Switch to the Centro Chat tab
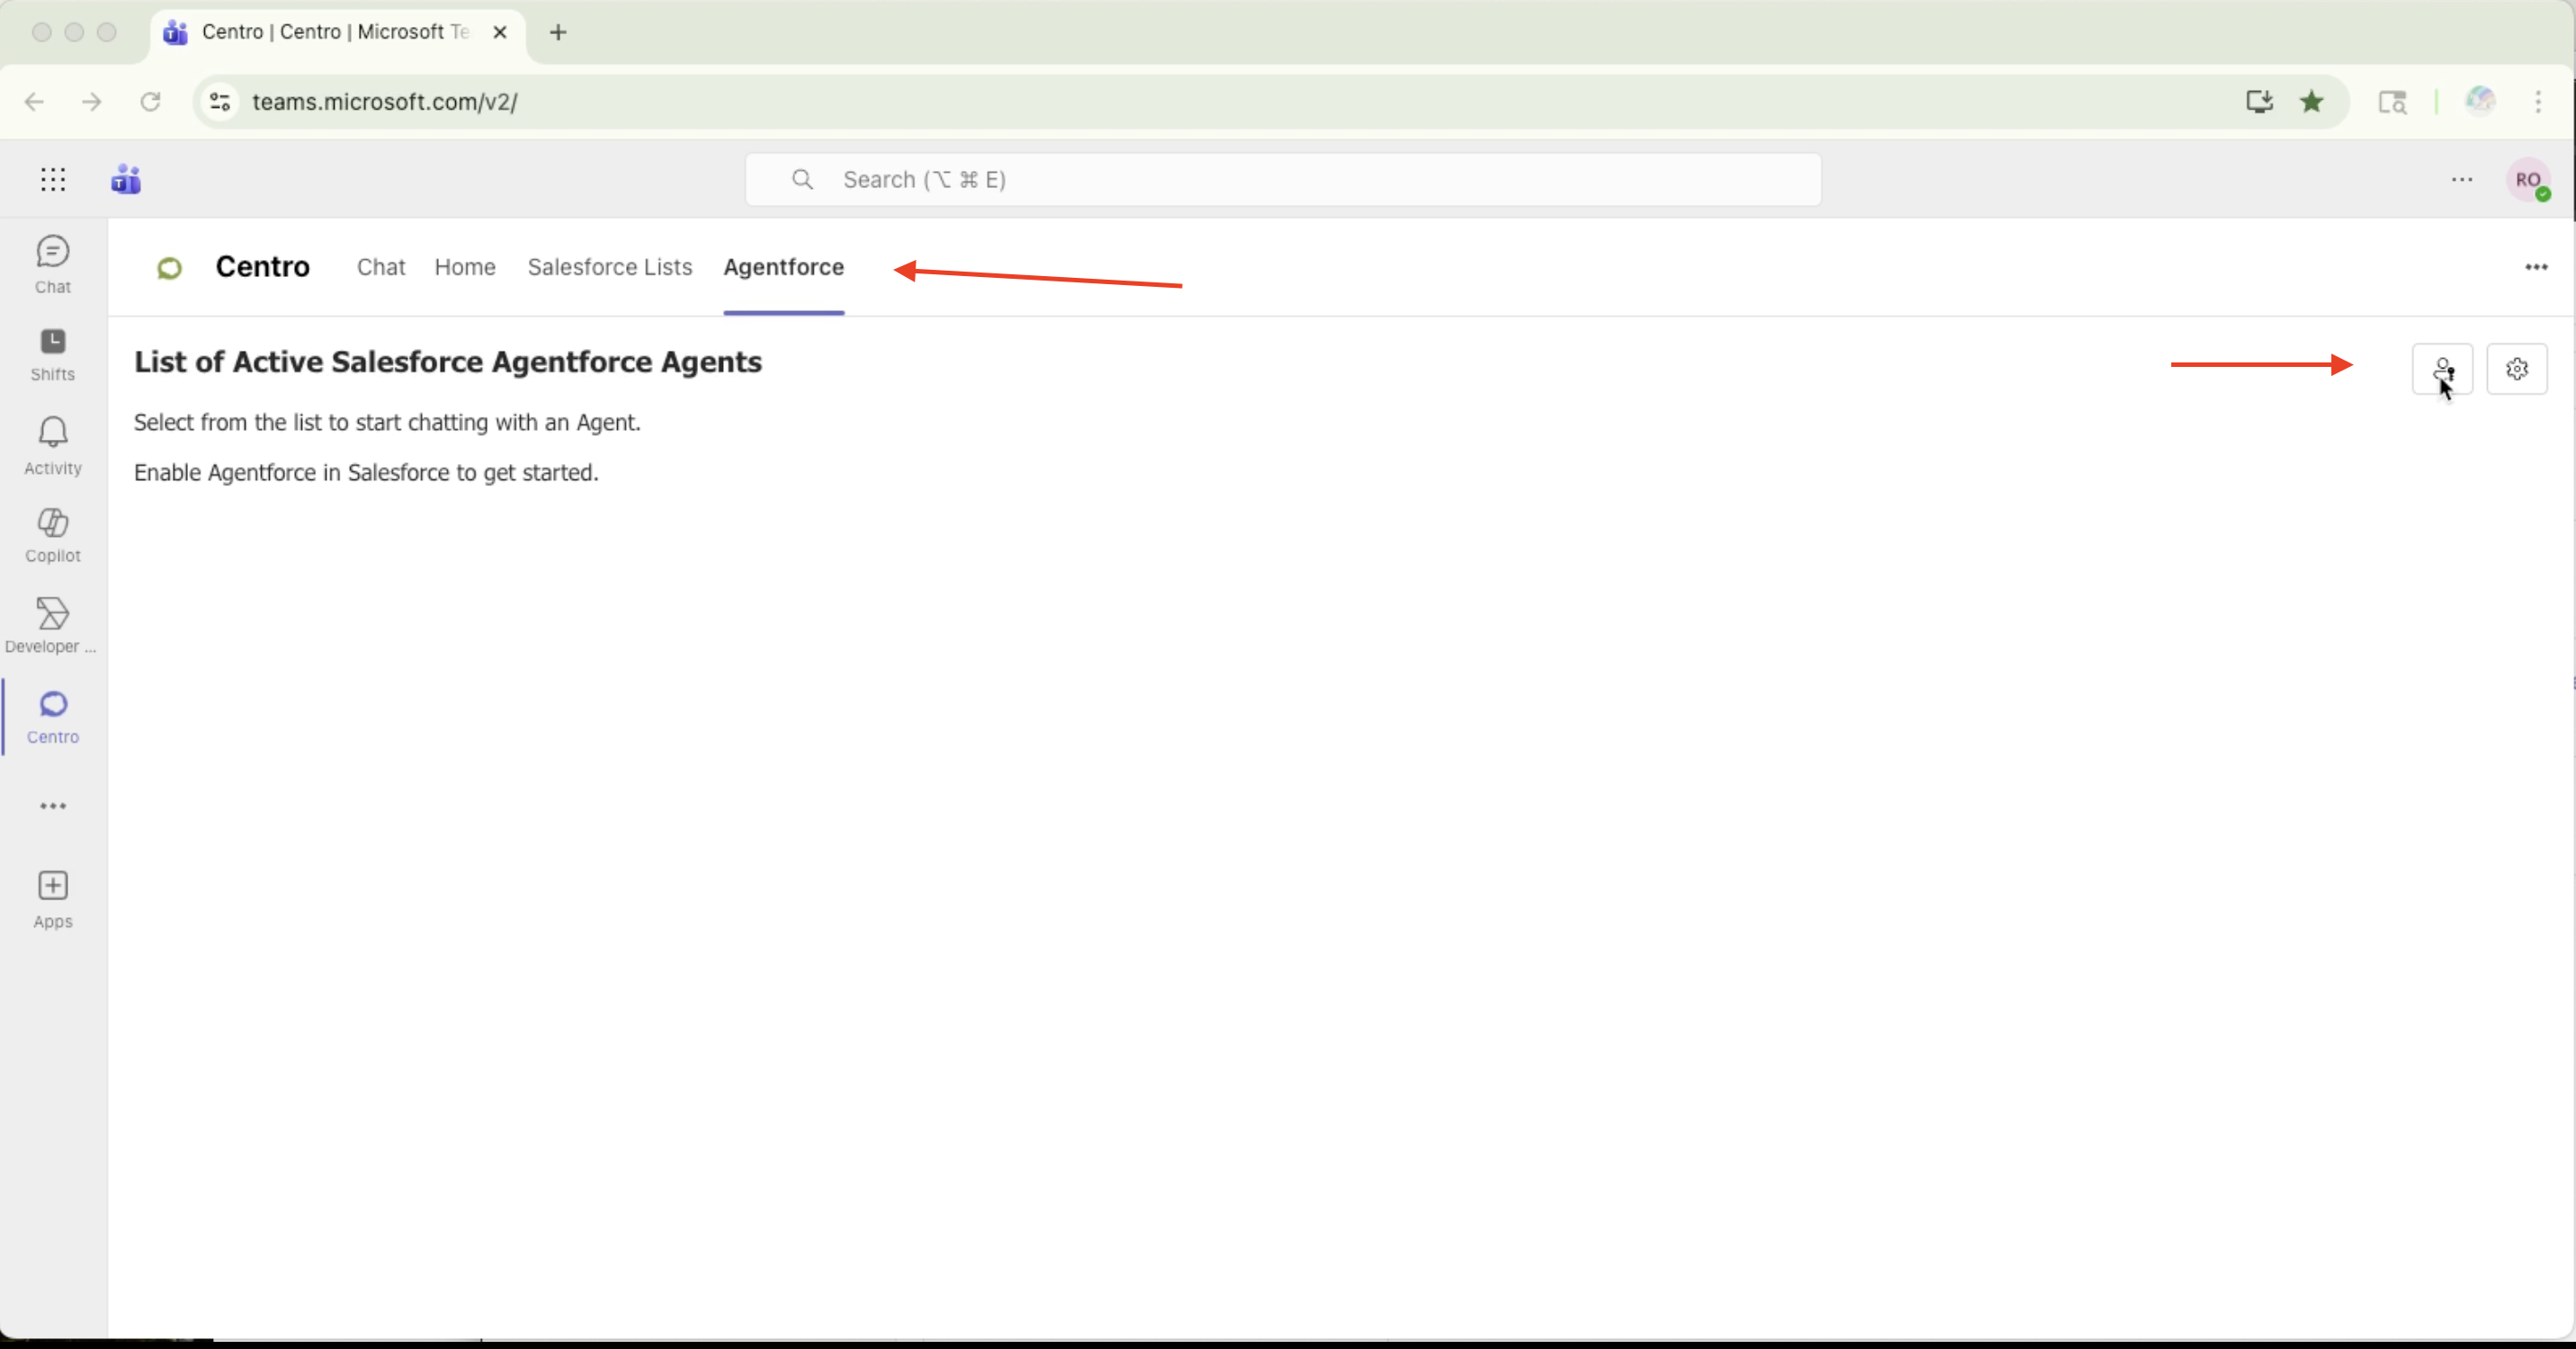 point(380,267)
